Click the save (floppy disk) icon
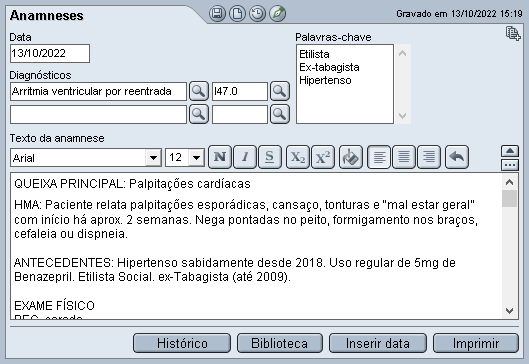The width and height of the screenshot is (529, 364). [x=217, y=14]
